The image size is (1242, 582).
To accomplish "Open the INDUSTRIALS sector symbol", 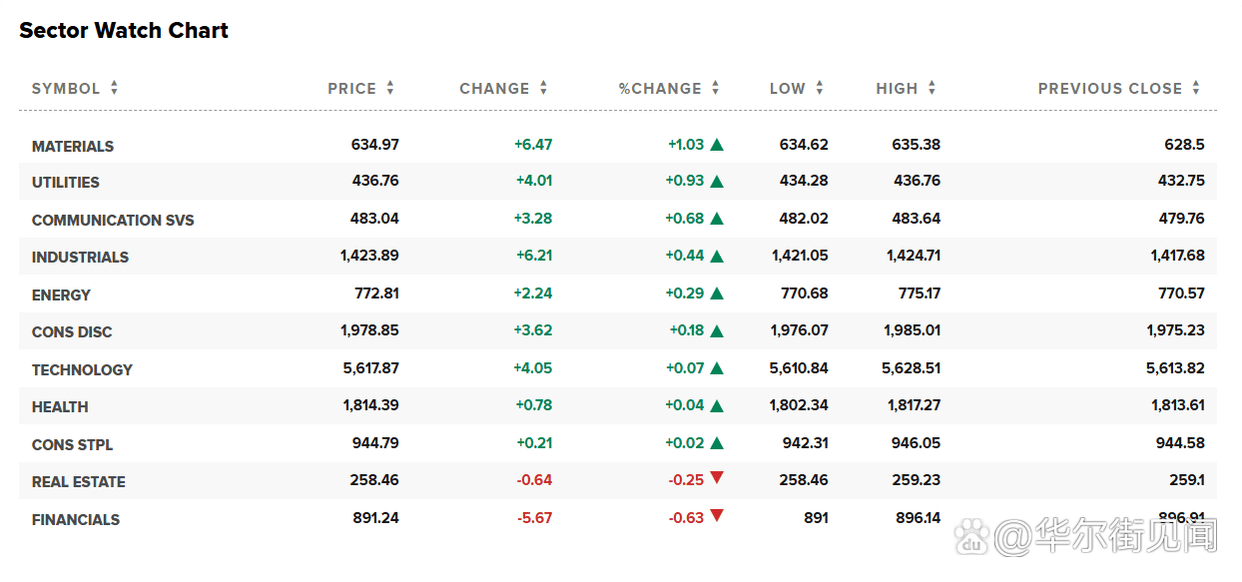I will coord(80,257).
